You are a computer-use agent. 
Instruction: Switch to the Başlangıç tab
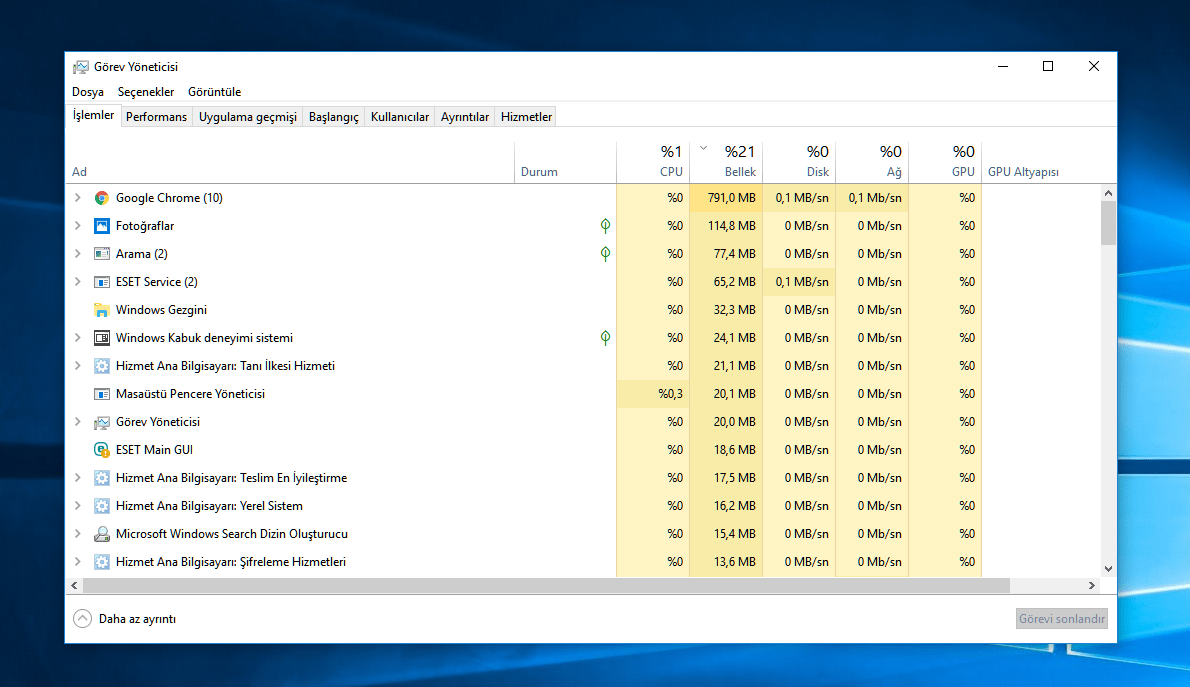pyautogui.click(x=333, y=117)
